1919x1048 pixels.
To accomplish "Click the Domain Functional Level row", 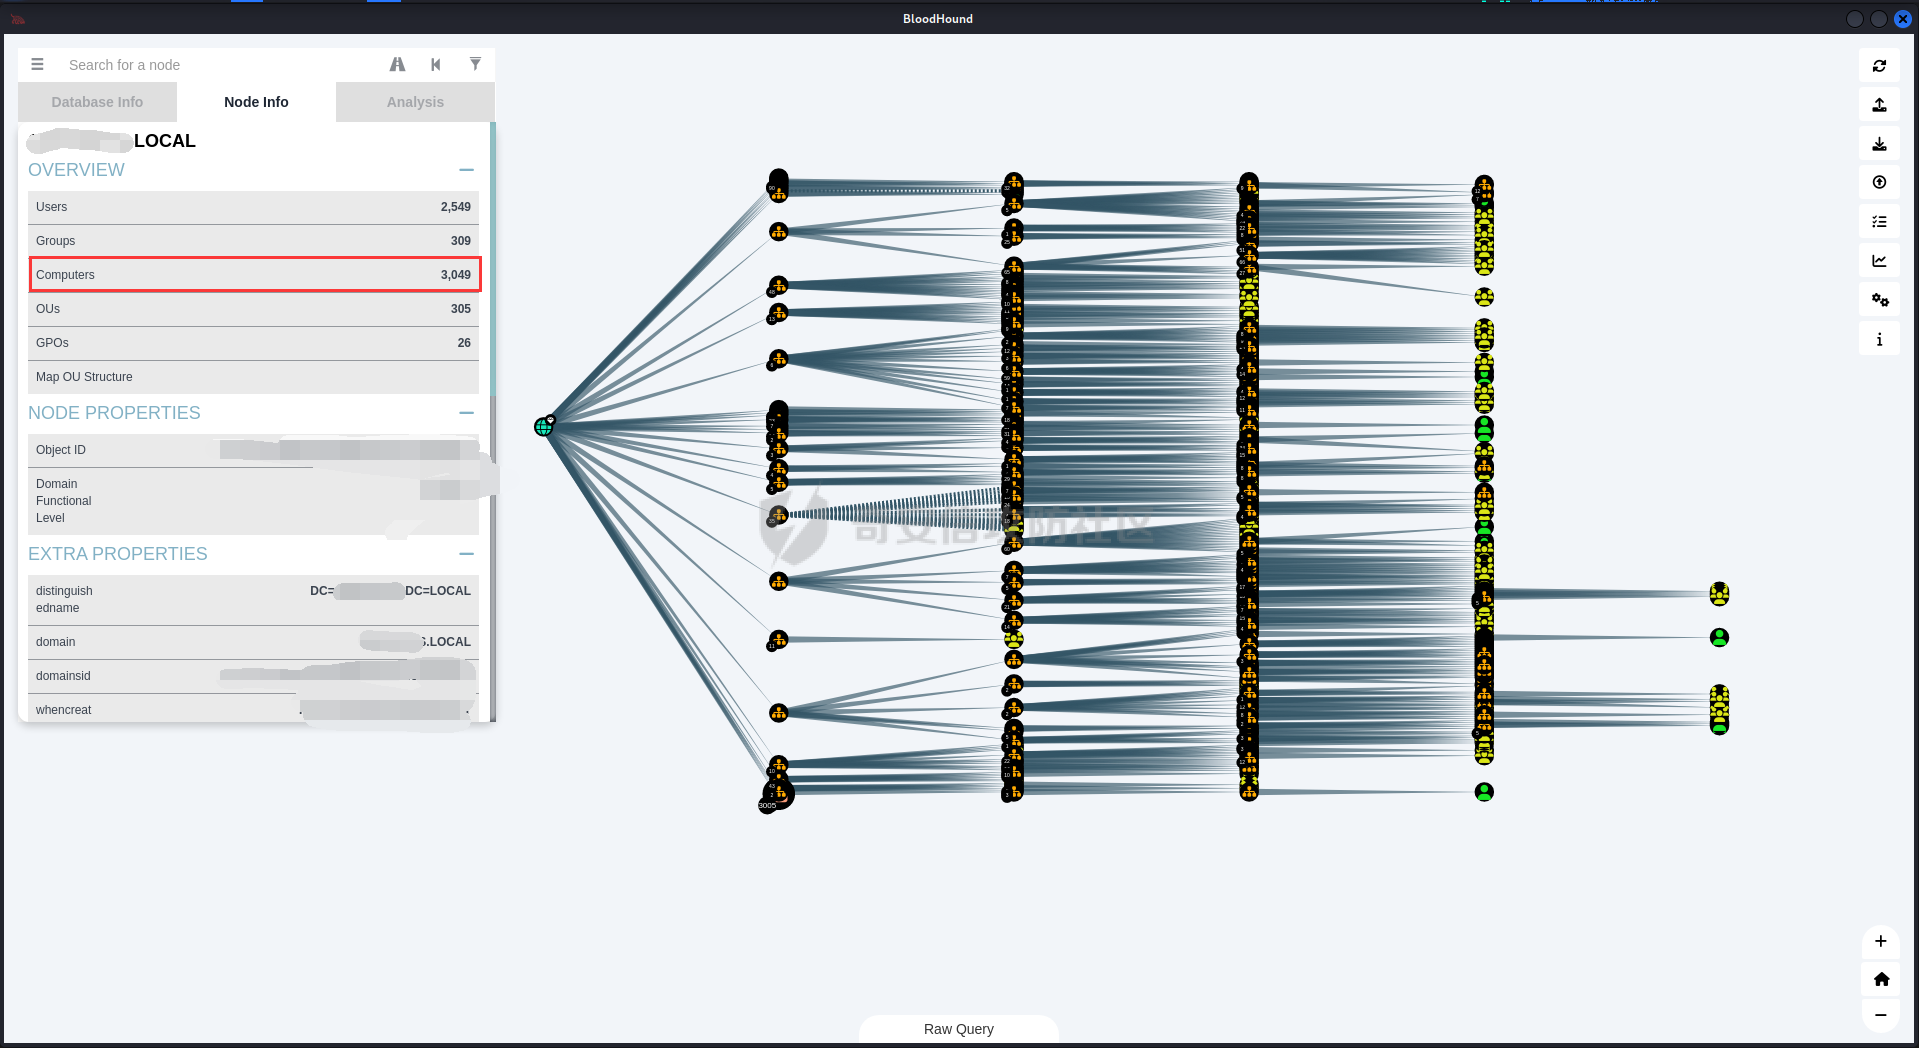I will [254, 501].
